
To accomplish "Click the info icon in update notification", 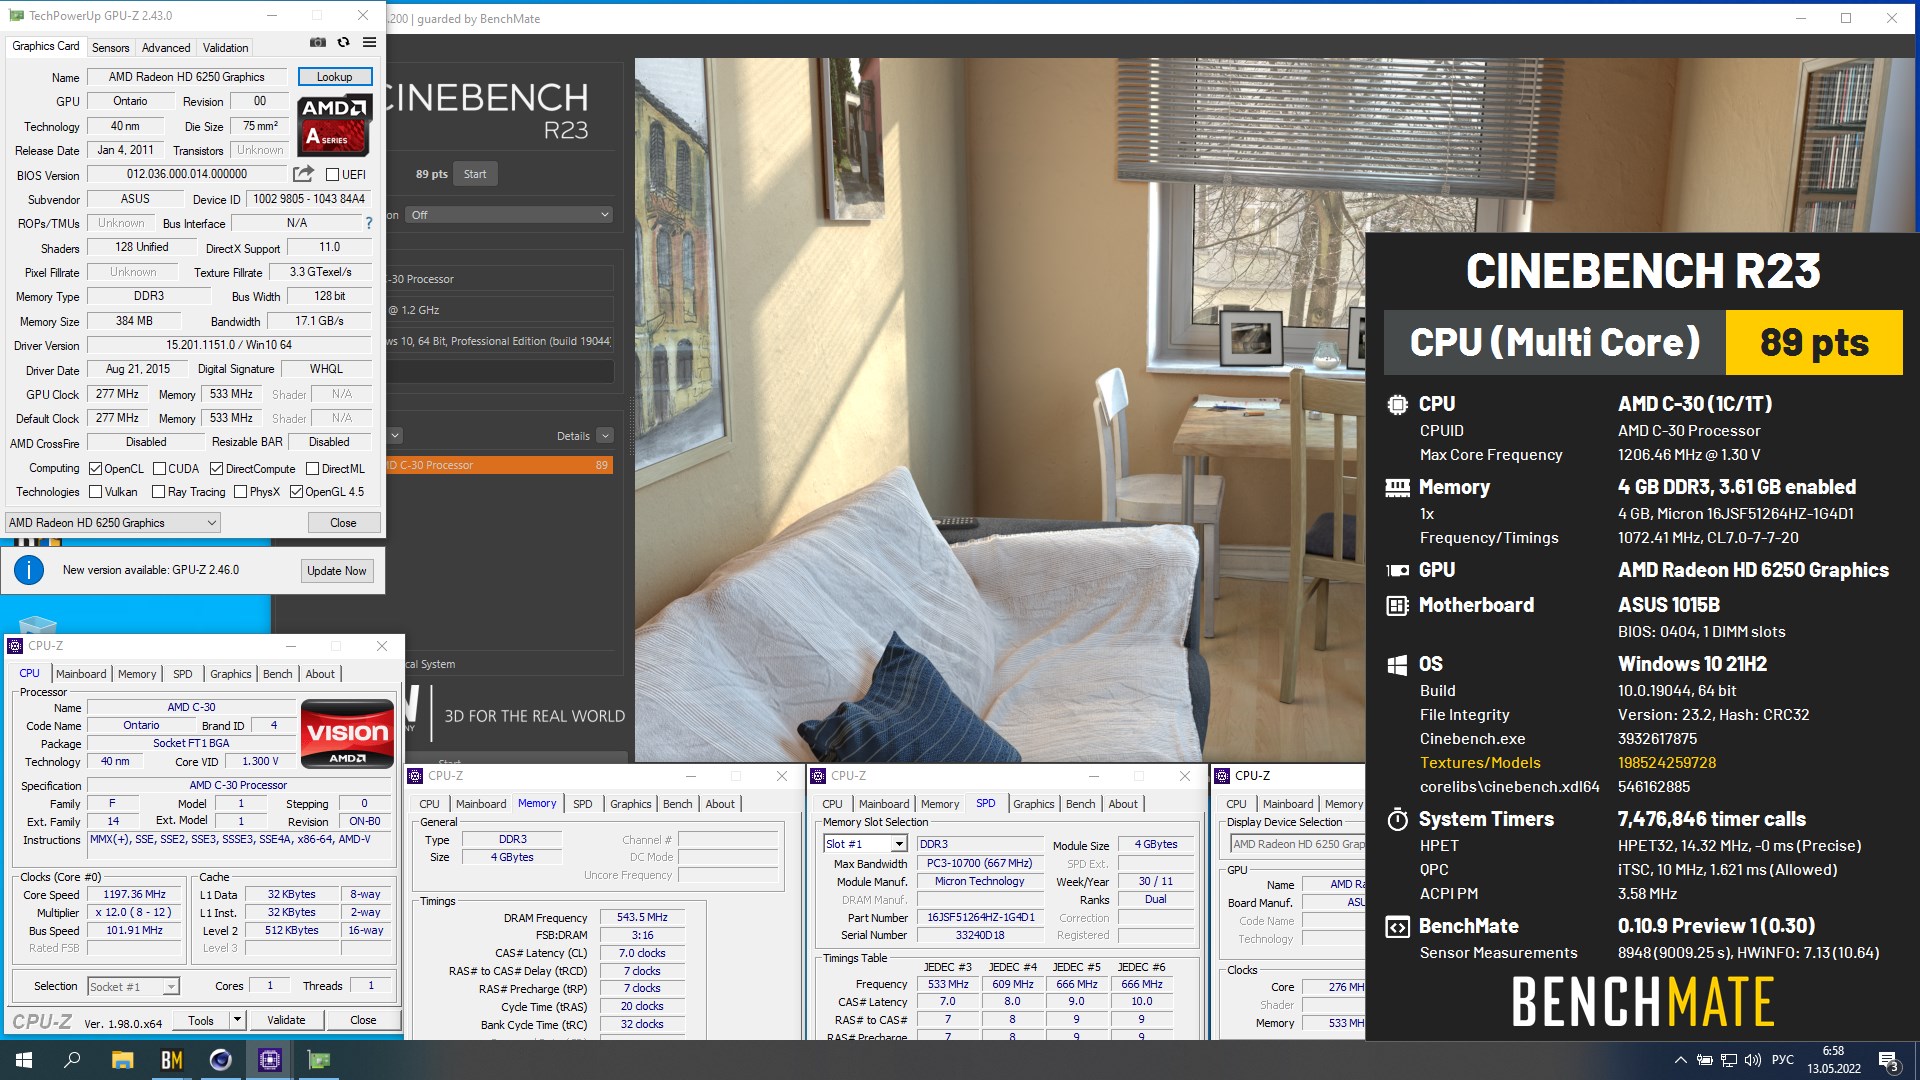I will pyautogui.click(x=29, y=570).
